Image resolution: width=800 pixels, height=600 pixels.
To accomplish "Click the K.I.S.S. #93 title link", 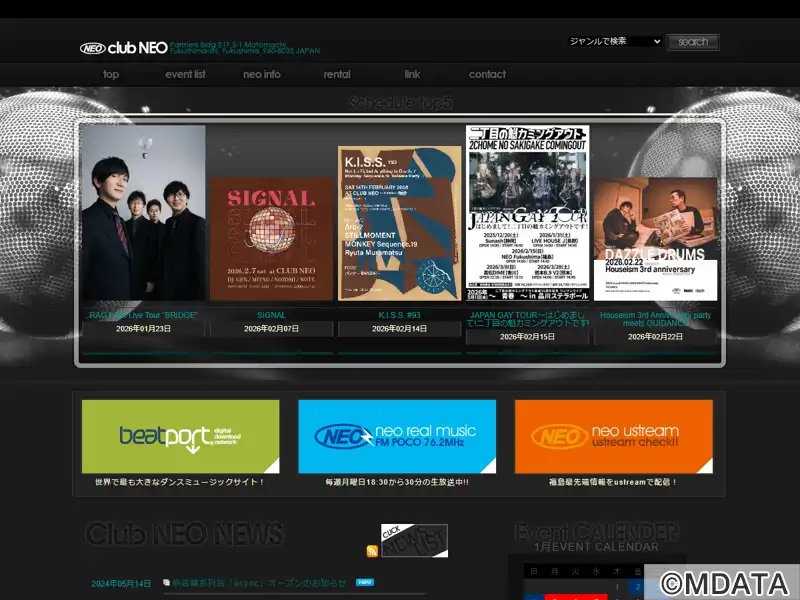I will [399, 315].
